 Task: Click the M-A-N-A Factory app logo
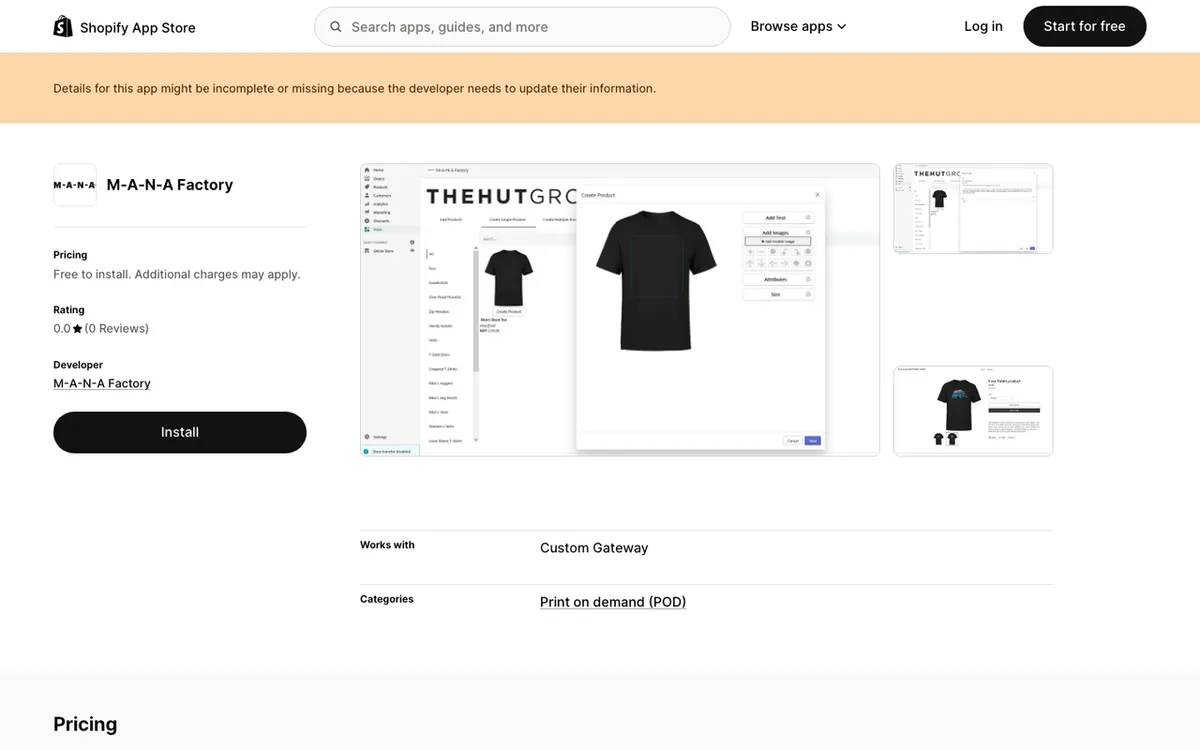tap(75, 185)
